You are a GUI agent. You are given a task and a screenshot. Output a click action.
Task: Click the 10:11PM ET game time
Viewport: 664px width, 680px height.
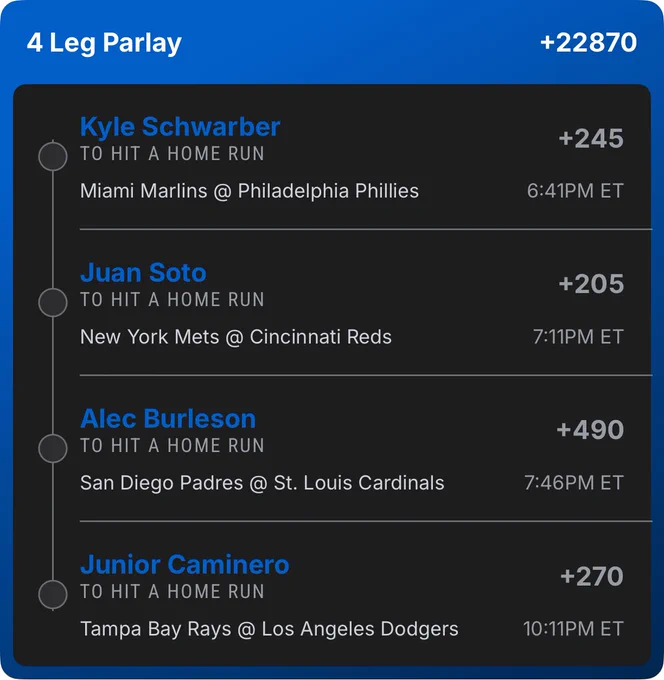point(573,629)
